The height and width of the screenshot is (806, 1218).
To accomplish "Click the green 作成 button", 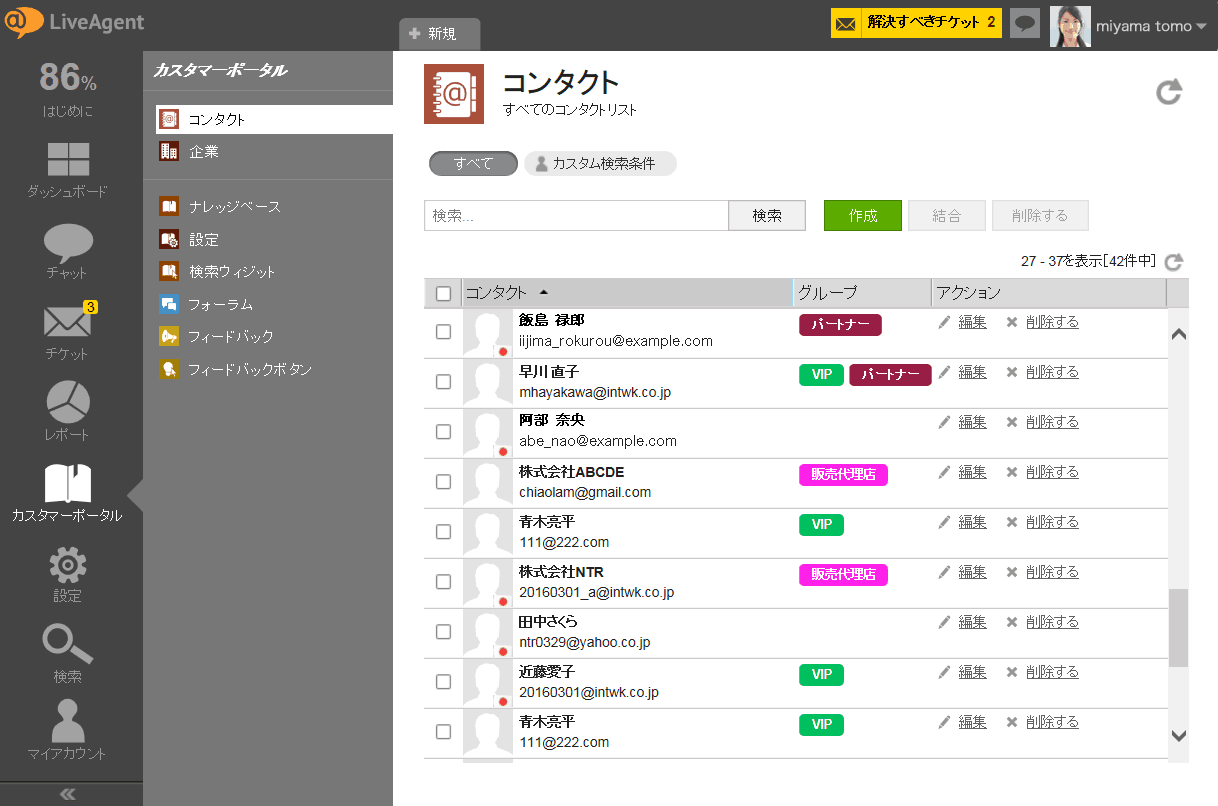I will click(x=862, y=216).
